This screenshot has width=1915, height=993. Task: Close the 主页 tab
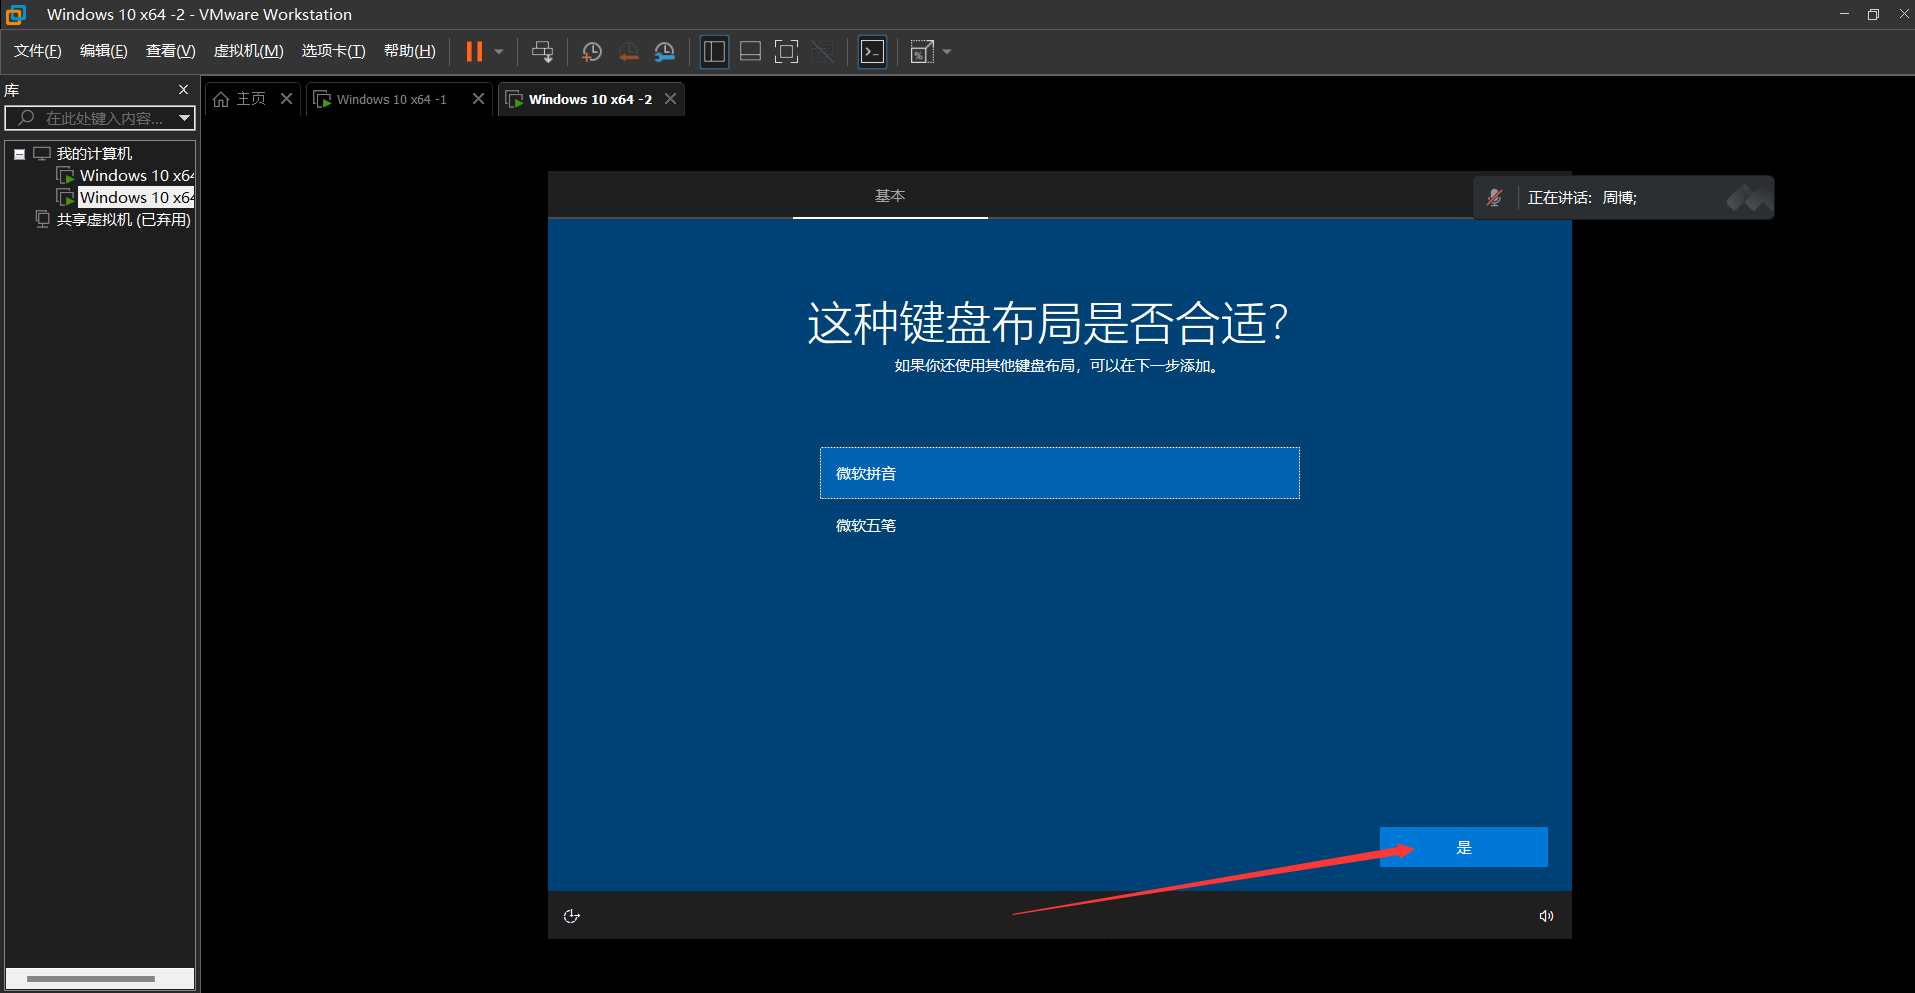286,98
